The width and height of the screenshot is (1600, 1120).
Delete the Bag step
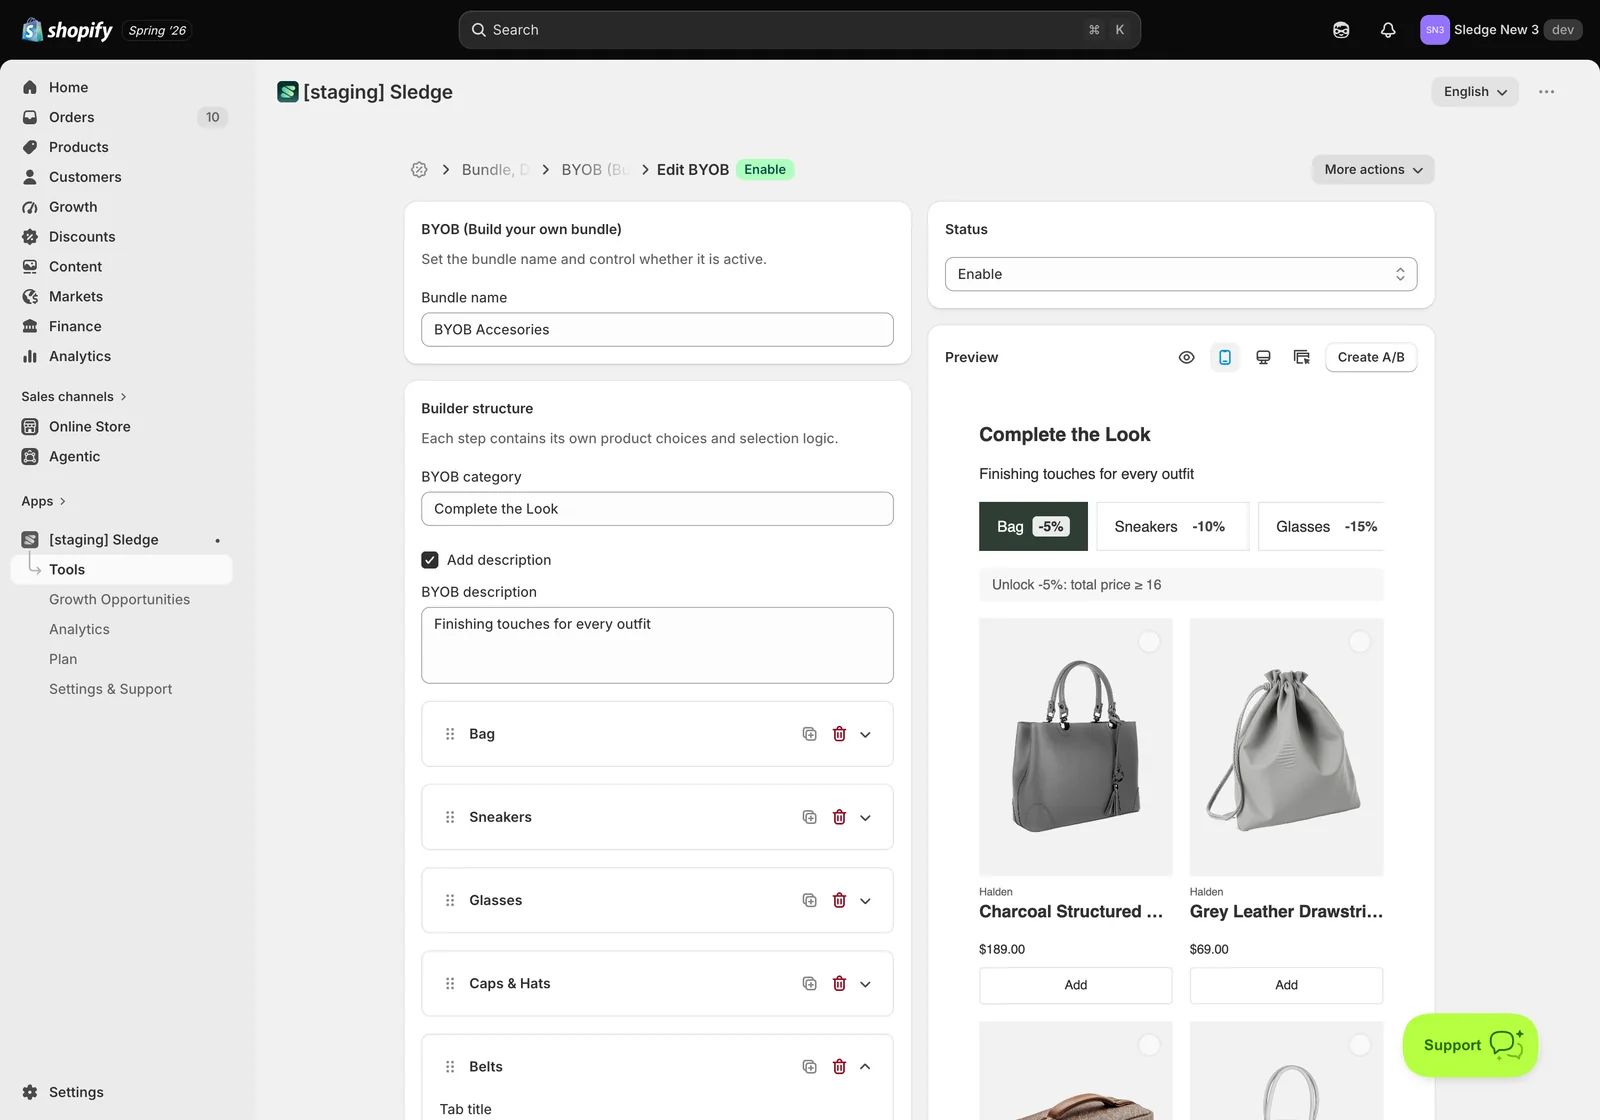tap(839, 734)
